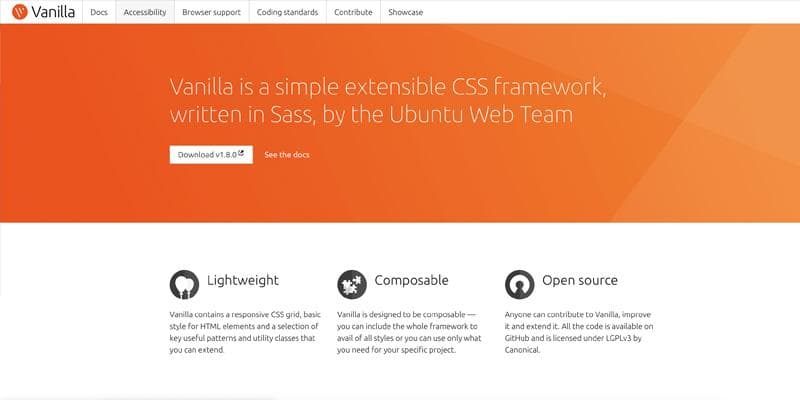Open the Browser support page
The image size is (800, 400).
click(211, 12)
